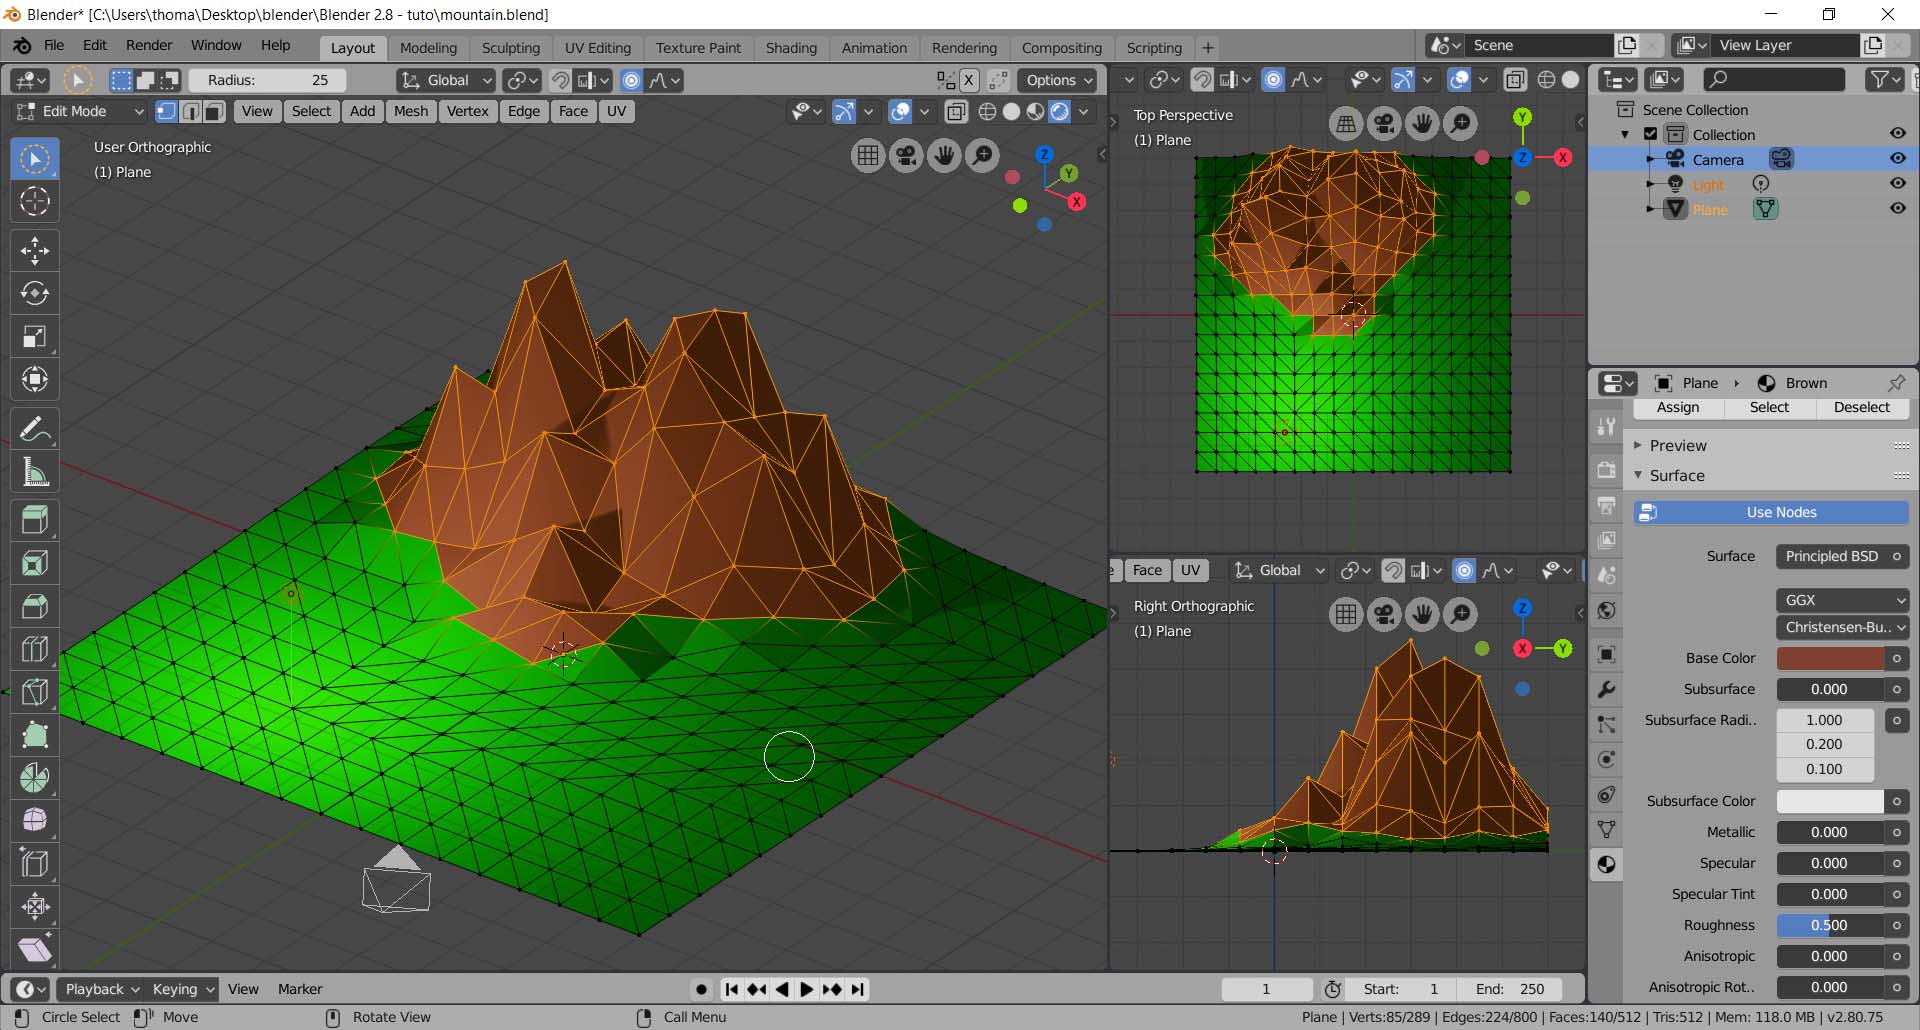Viewport: 1920px width, 1030px height.
Task: Select the Measure tool
Action: point(35,472)
